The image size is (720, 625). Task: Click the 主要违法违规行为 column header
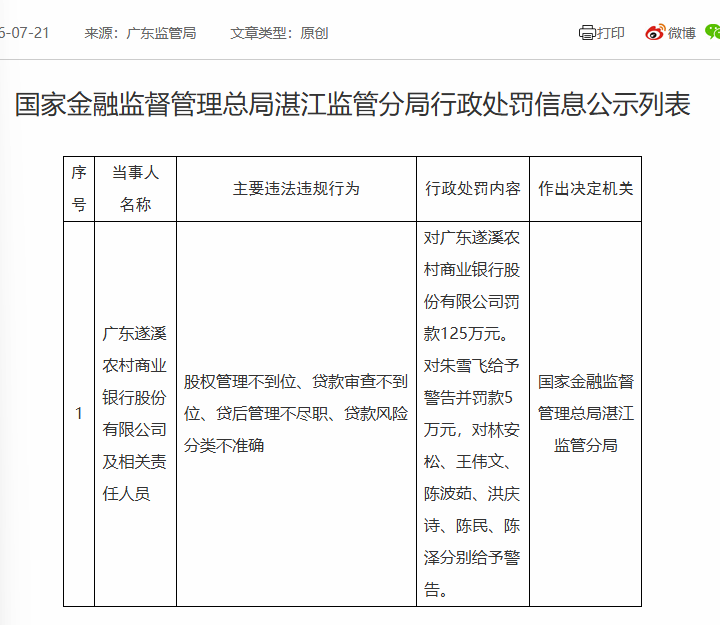296,189
